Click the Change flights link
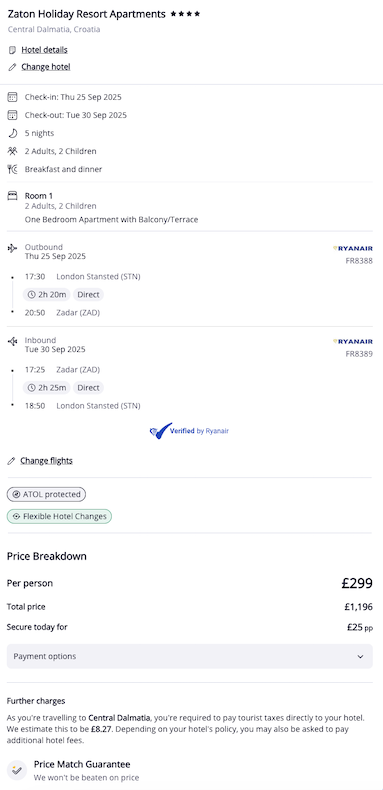 point(46,460)
